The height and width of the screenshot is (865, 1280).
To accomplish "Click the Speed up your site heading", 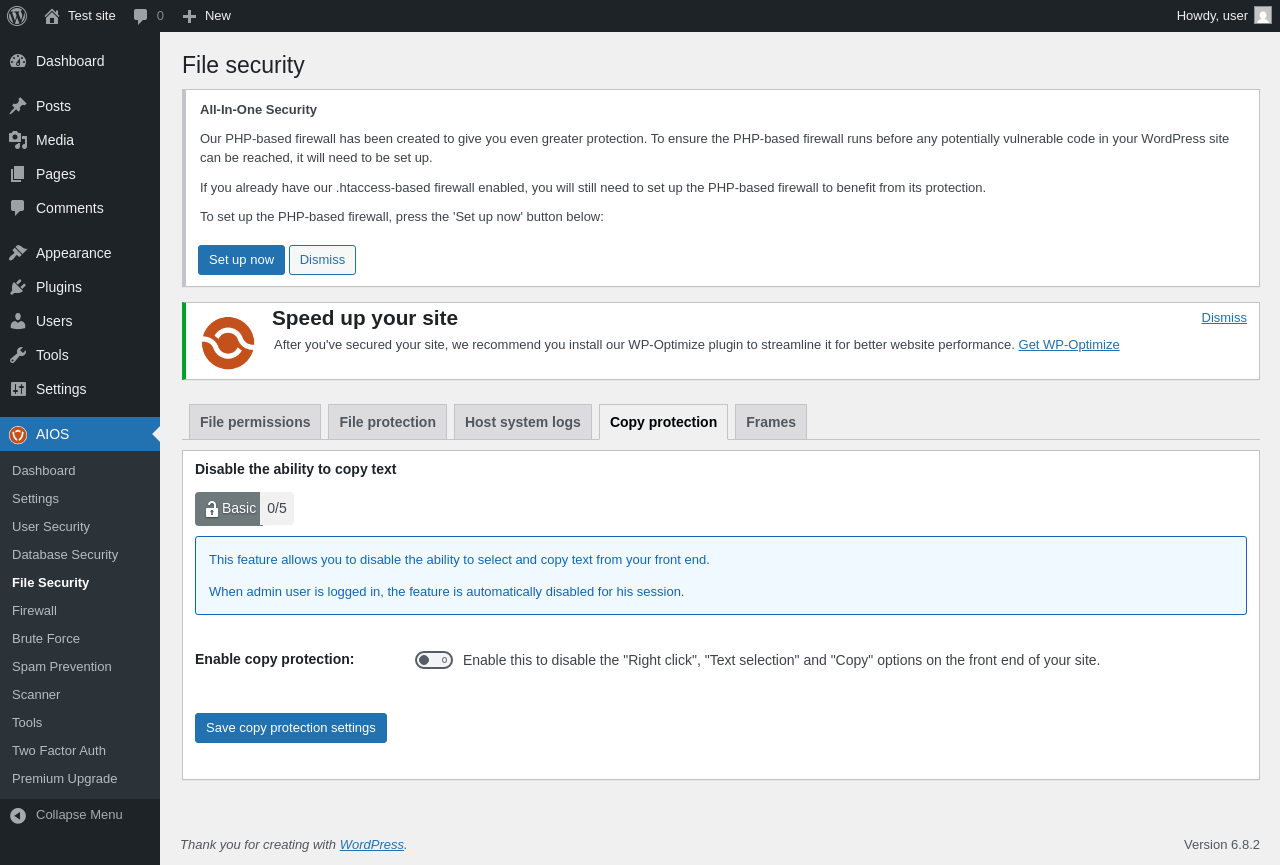I will click(x=365, y=318).
